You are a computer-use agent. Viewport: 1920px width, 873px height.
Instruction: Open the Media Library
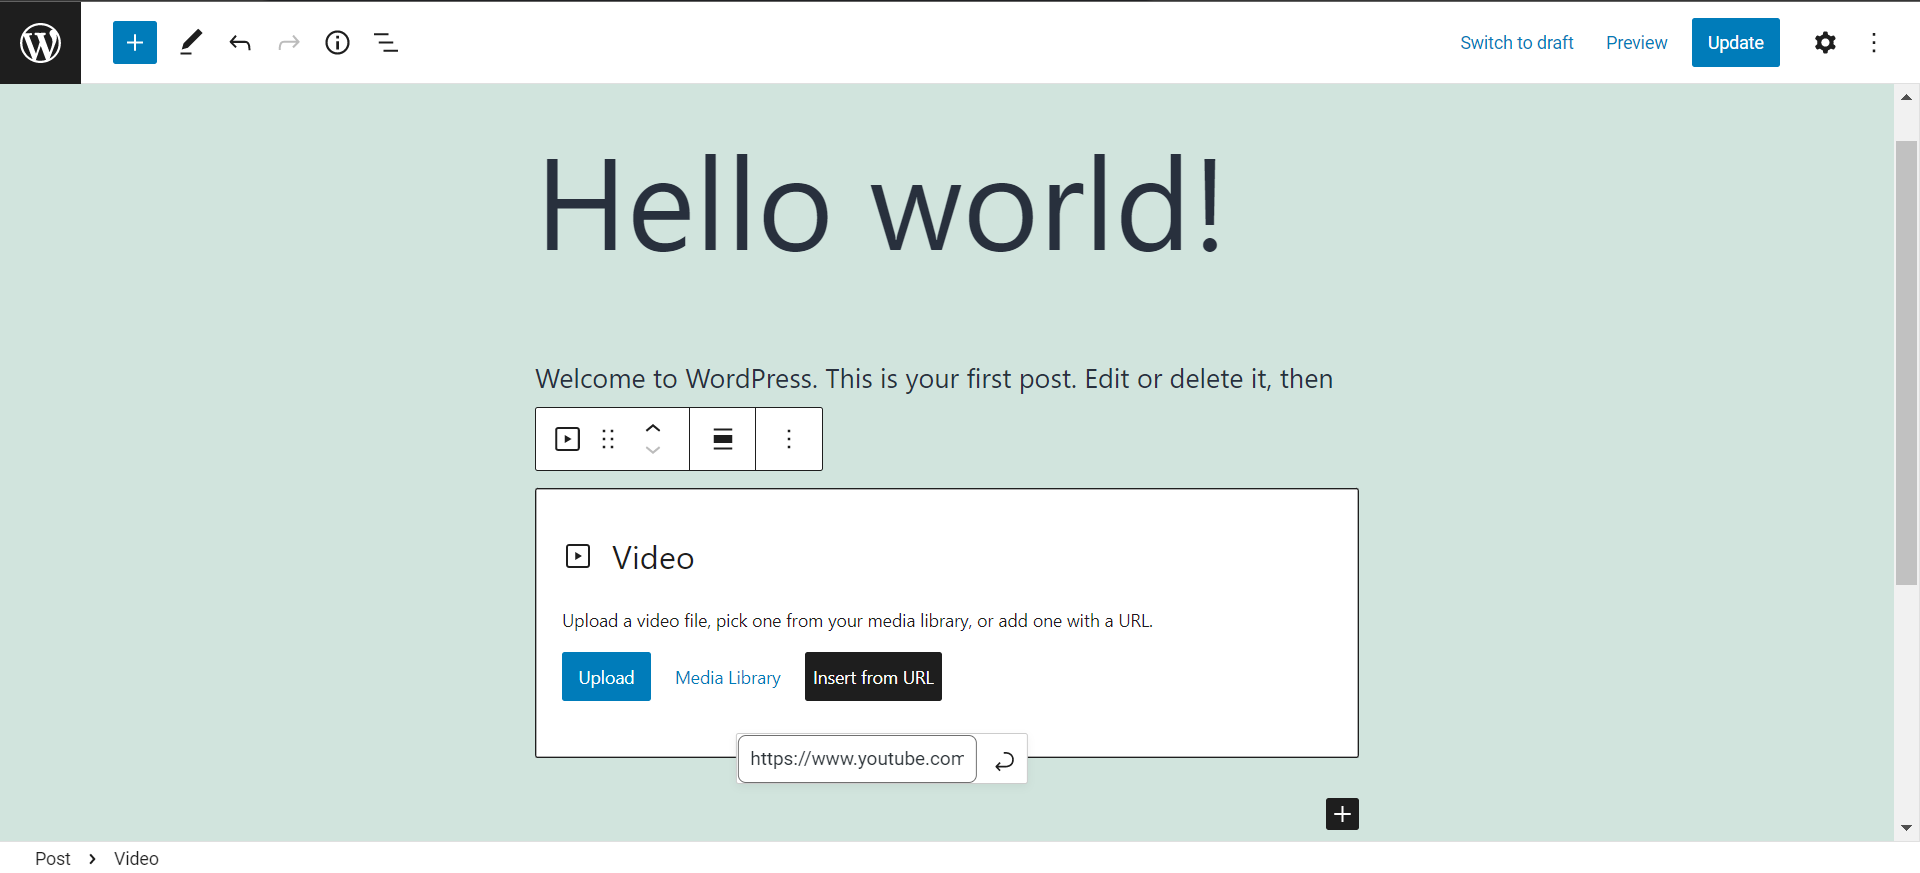pos(728,677)
